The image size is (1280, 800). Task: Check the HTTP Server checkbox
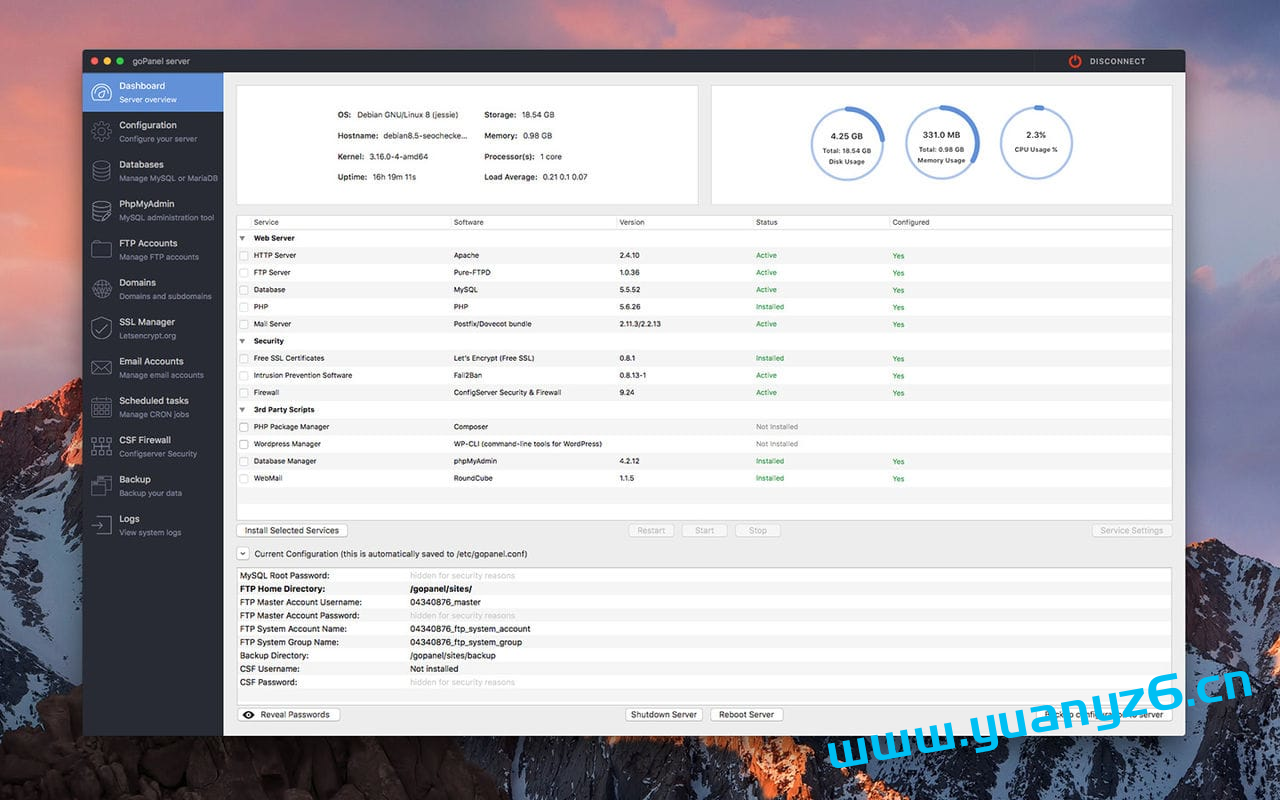point(243,256)
